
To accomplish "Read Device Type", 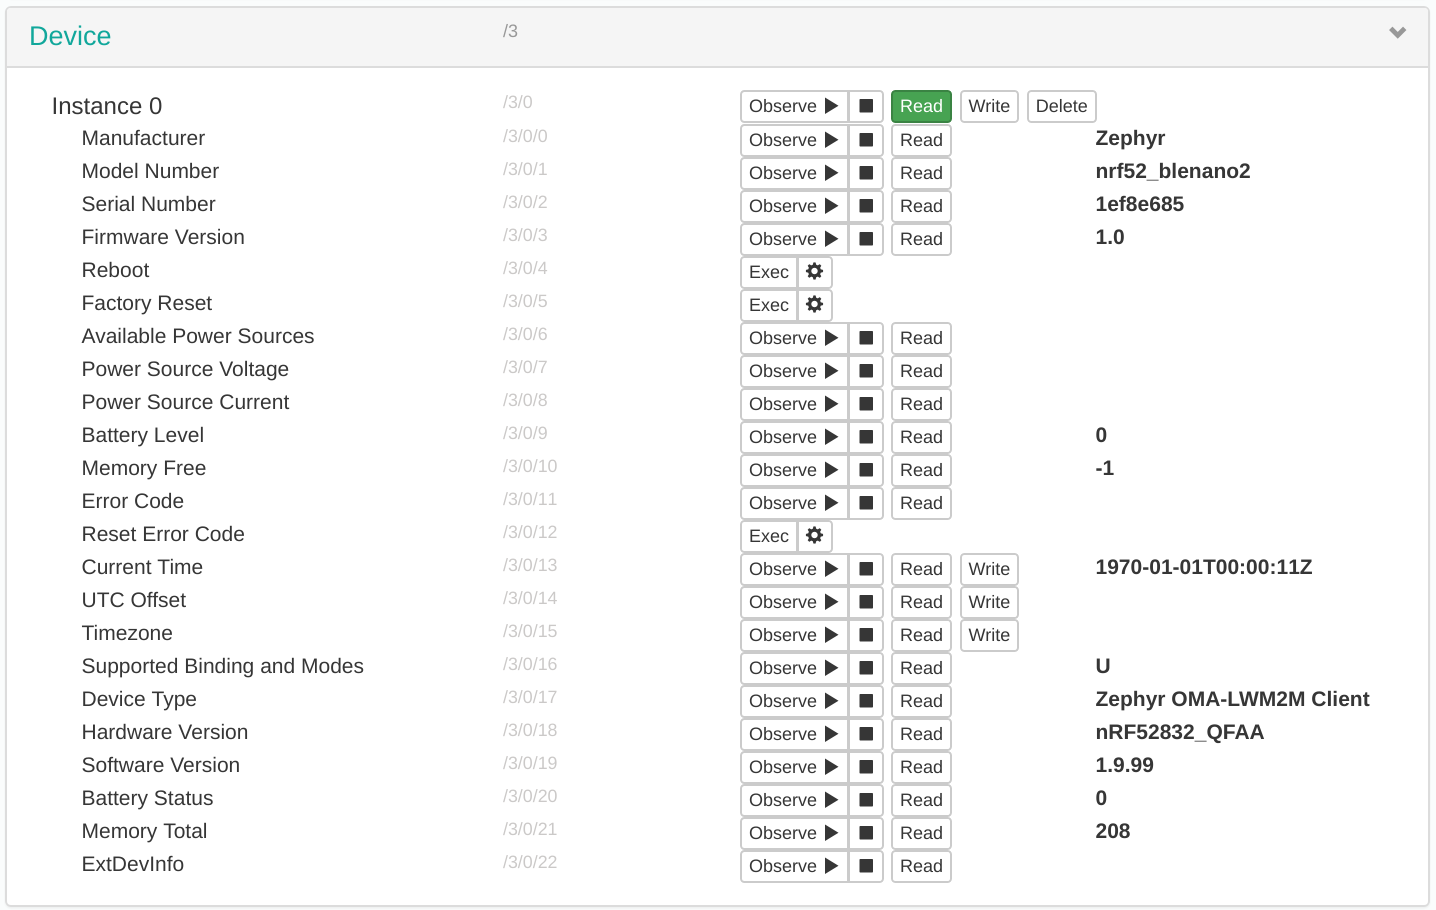I will coord(921,701).
